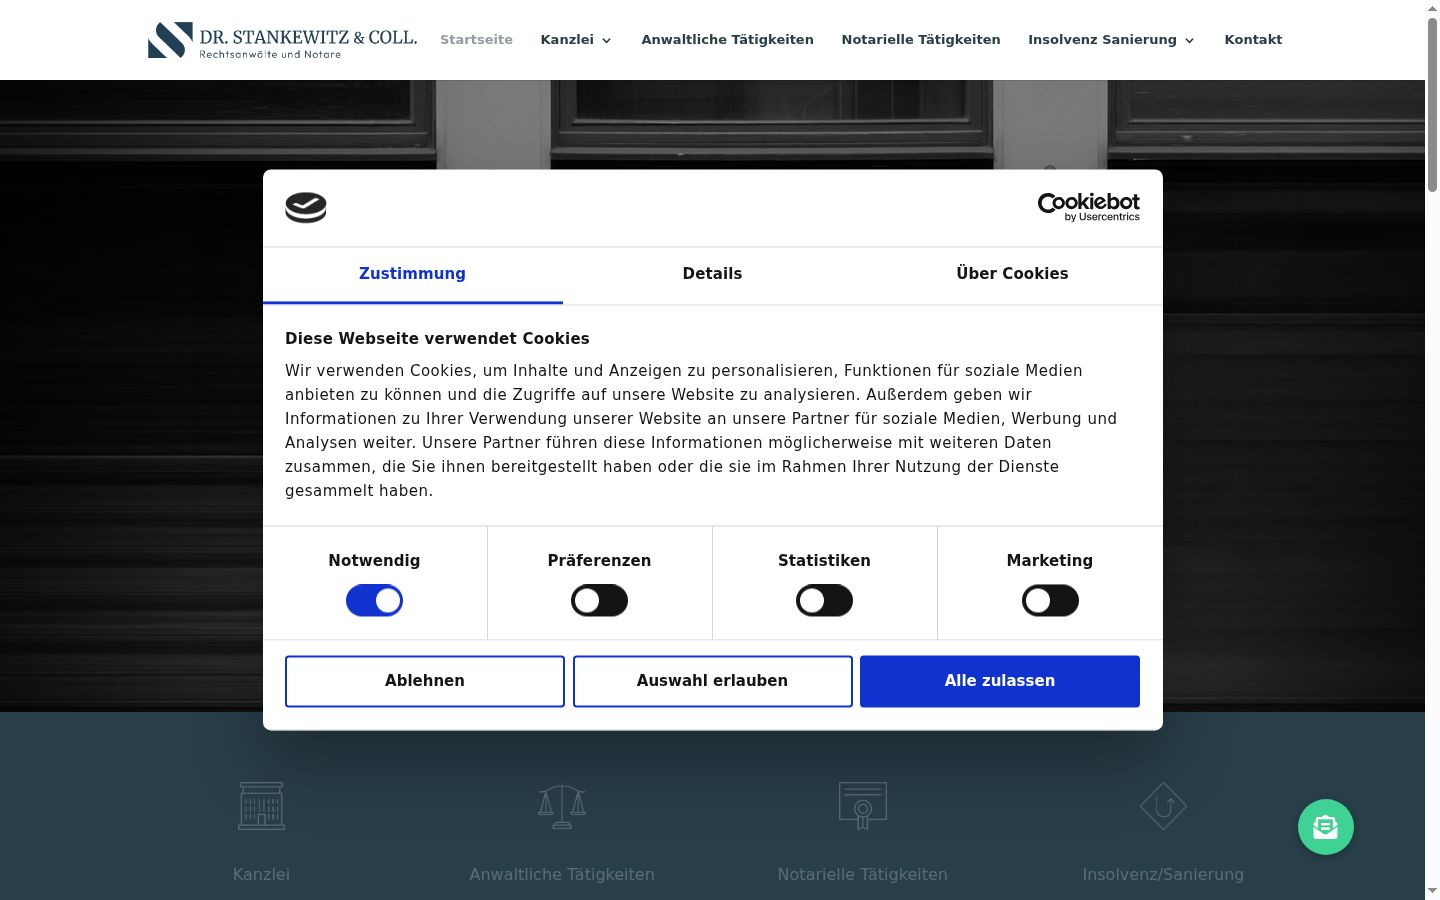Open the Insolvenz/Sanierung link at the bottom
The image size is (1440, 900).
1163,874
